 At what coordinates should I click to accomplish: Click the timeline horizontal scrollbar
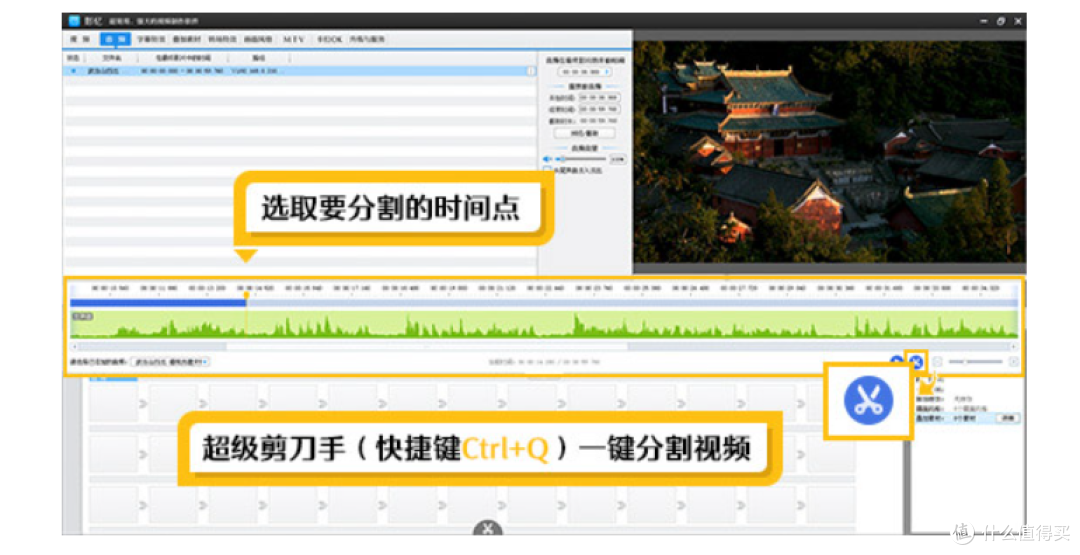(544, 346)
